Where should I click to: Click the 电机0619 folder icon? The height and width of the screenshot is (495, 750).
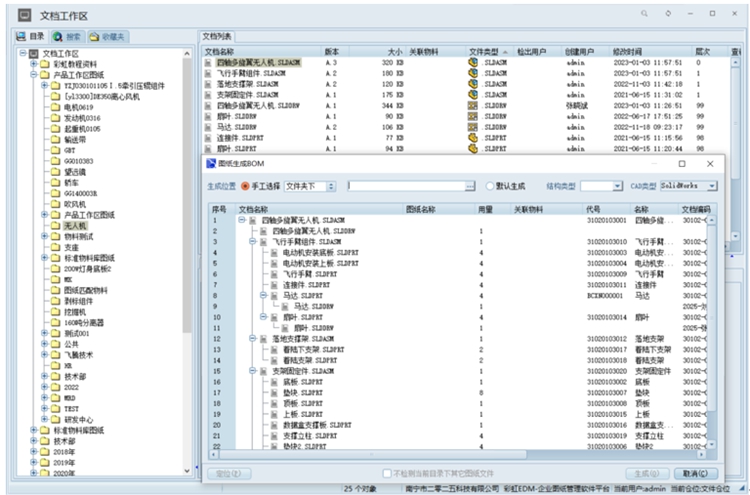coord(56,107)
